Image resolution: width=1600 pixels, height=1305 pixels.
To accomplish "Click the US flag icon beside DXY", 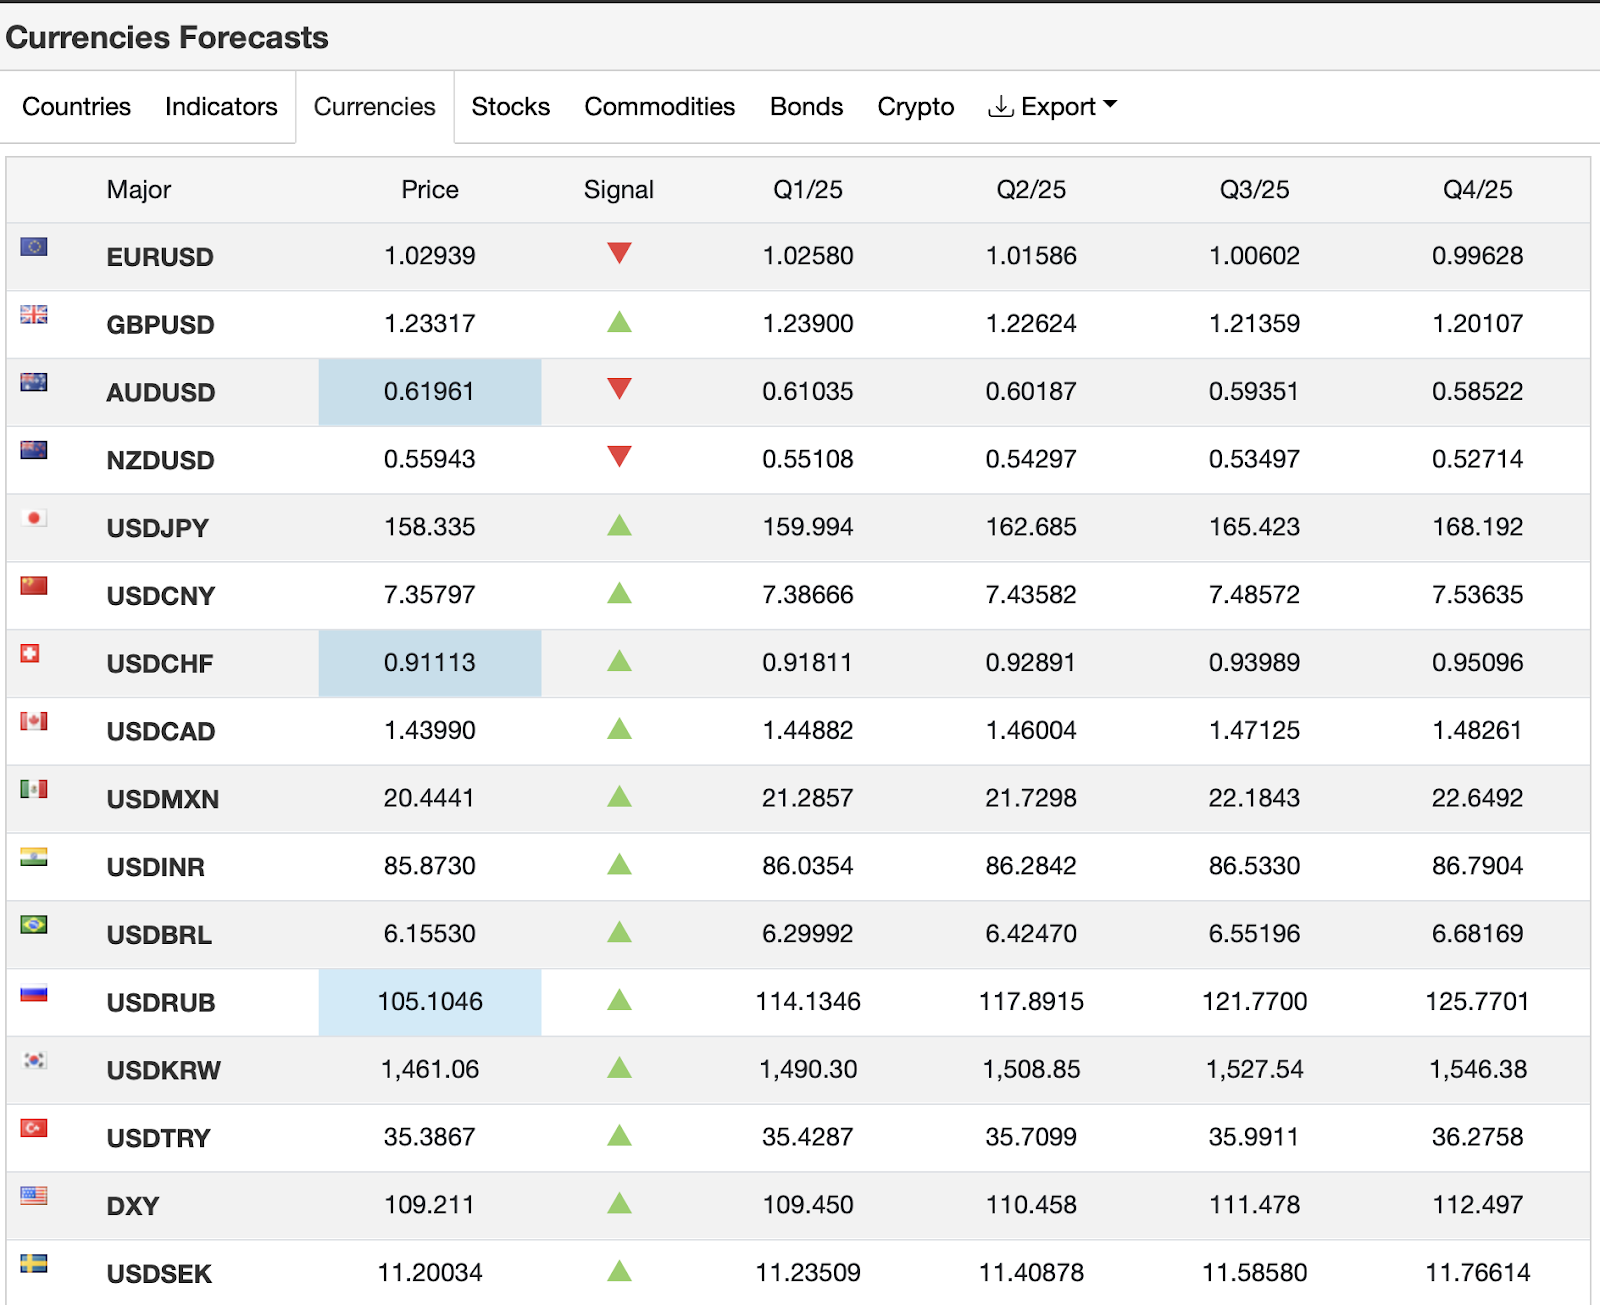I will pyautogui.click(x=34, y=1196).
